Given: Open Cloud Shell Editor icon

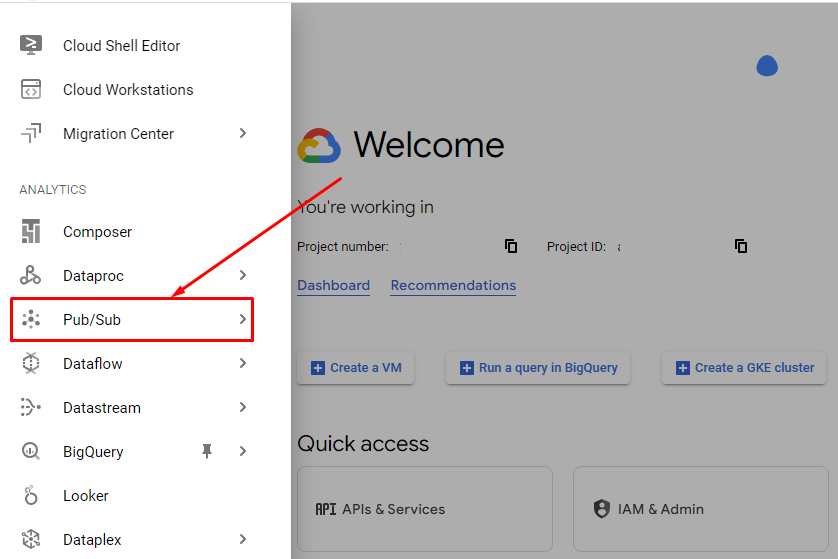Looking at the screenshot, I should point(30,45).
